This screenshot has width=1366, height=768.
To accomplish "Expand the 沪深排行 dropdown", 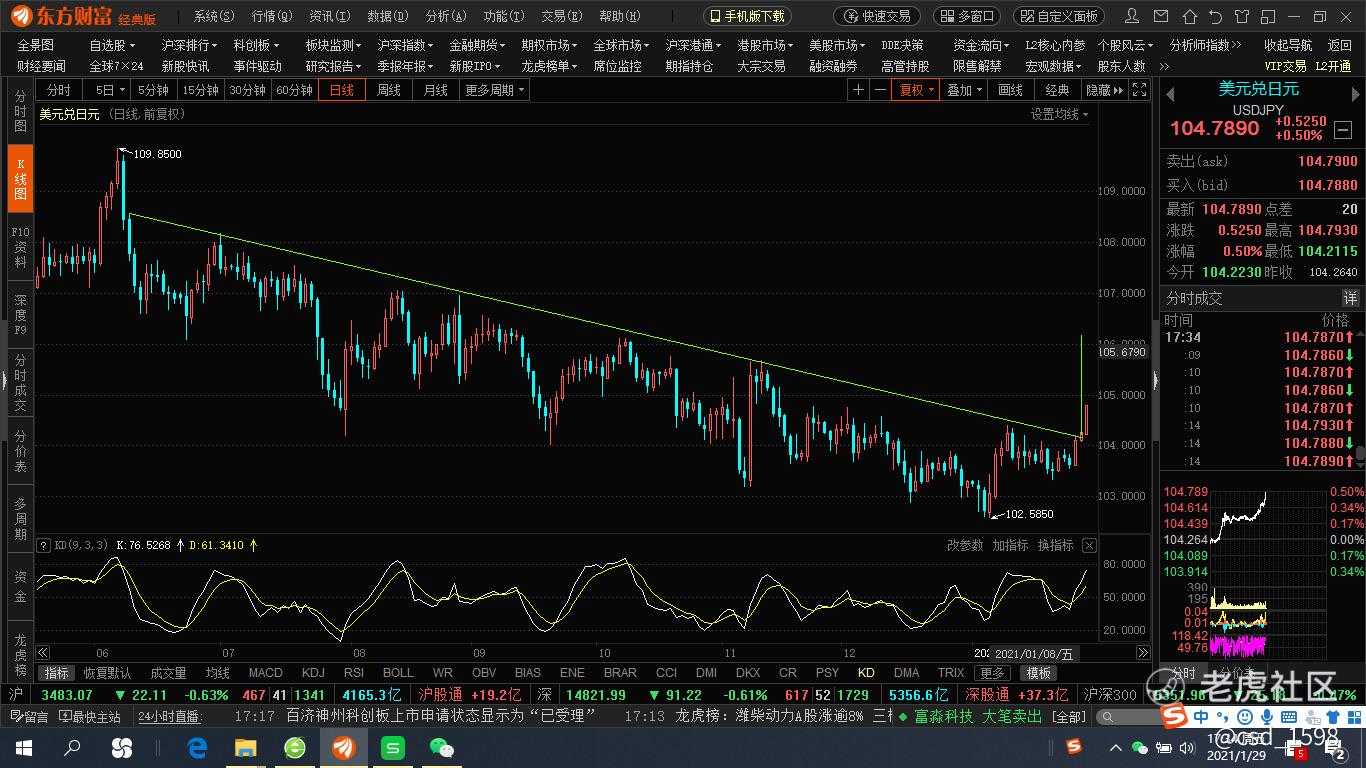I will [189, 45].
